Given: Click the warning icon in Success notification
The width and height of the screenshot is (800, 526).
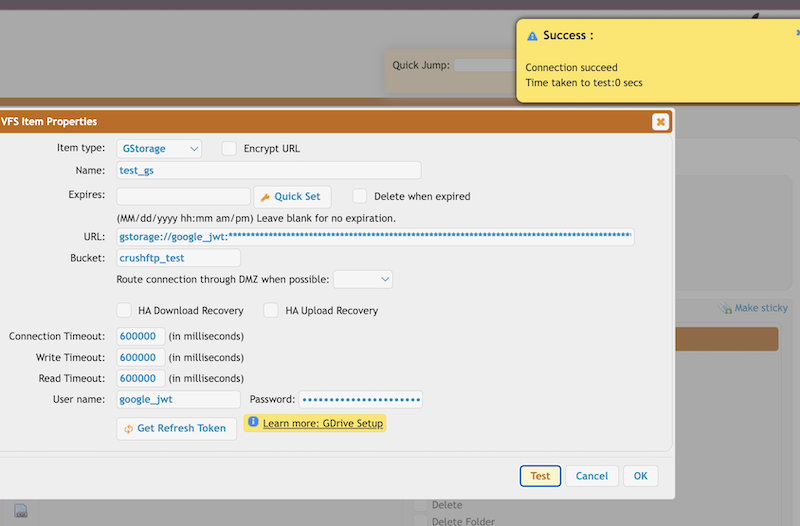Looking at the screenshot, I should coord(532,36).
